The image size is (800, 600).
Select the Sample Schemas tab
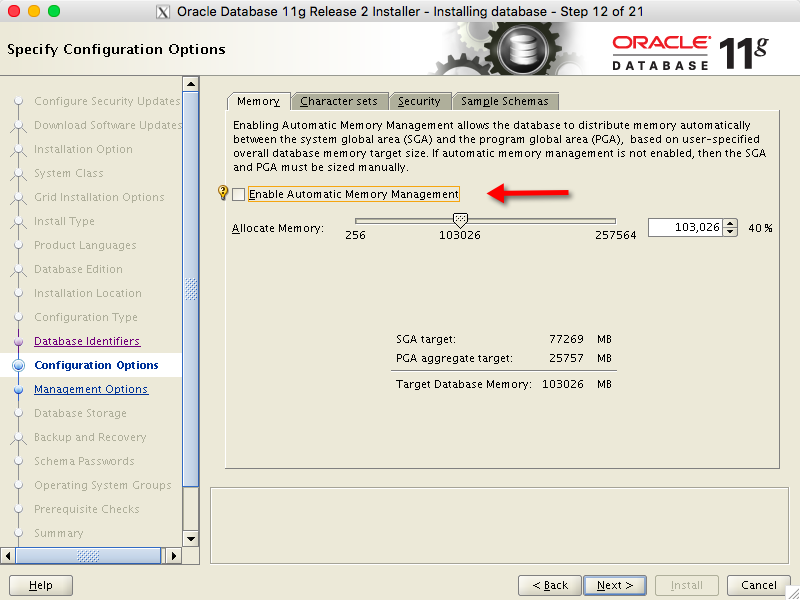(505, 101)
